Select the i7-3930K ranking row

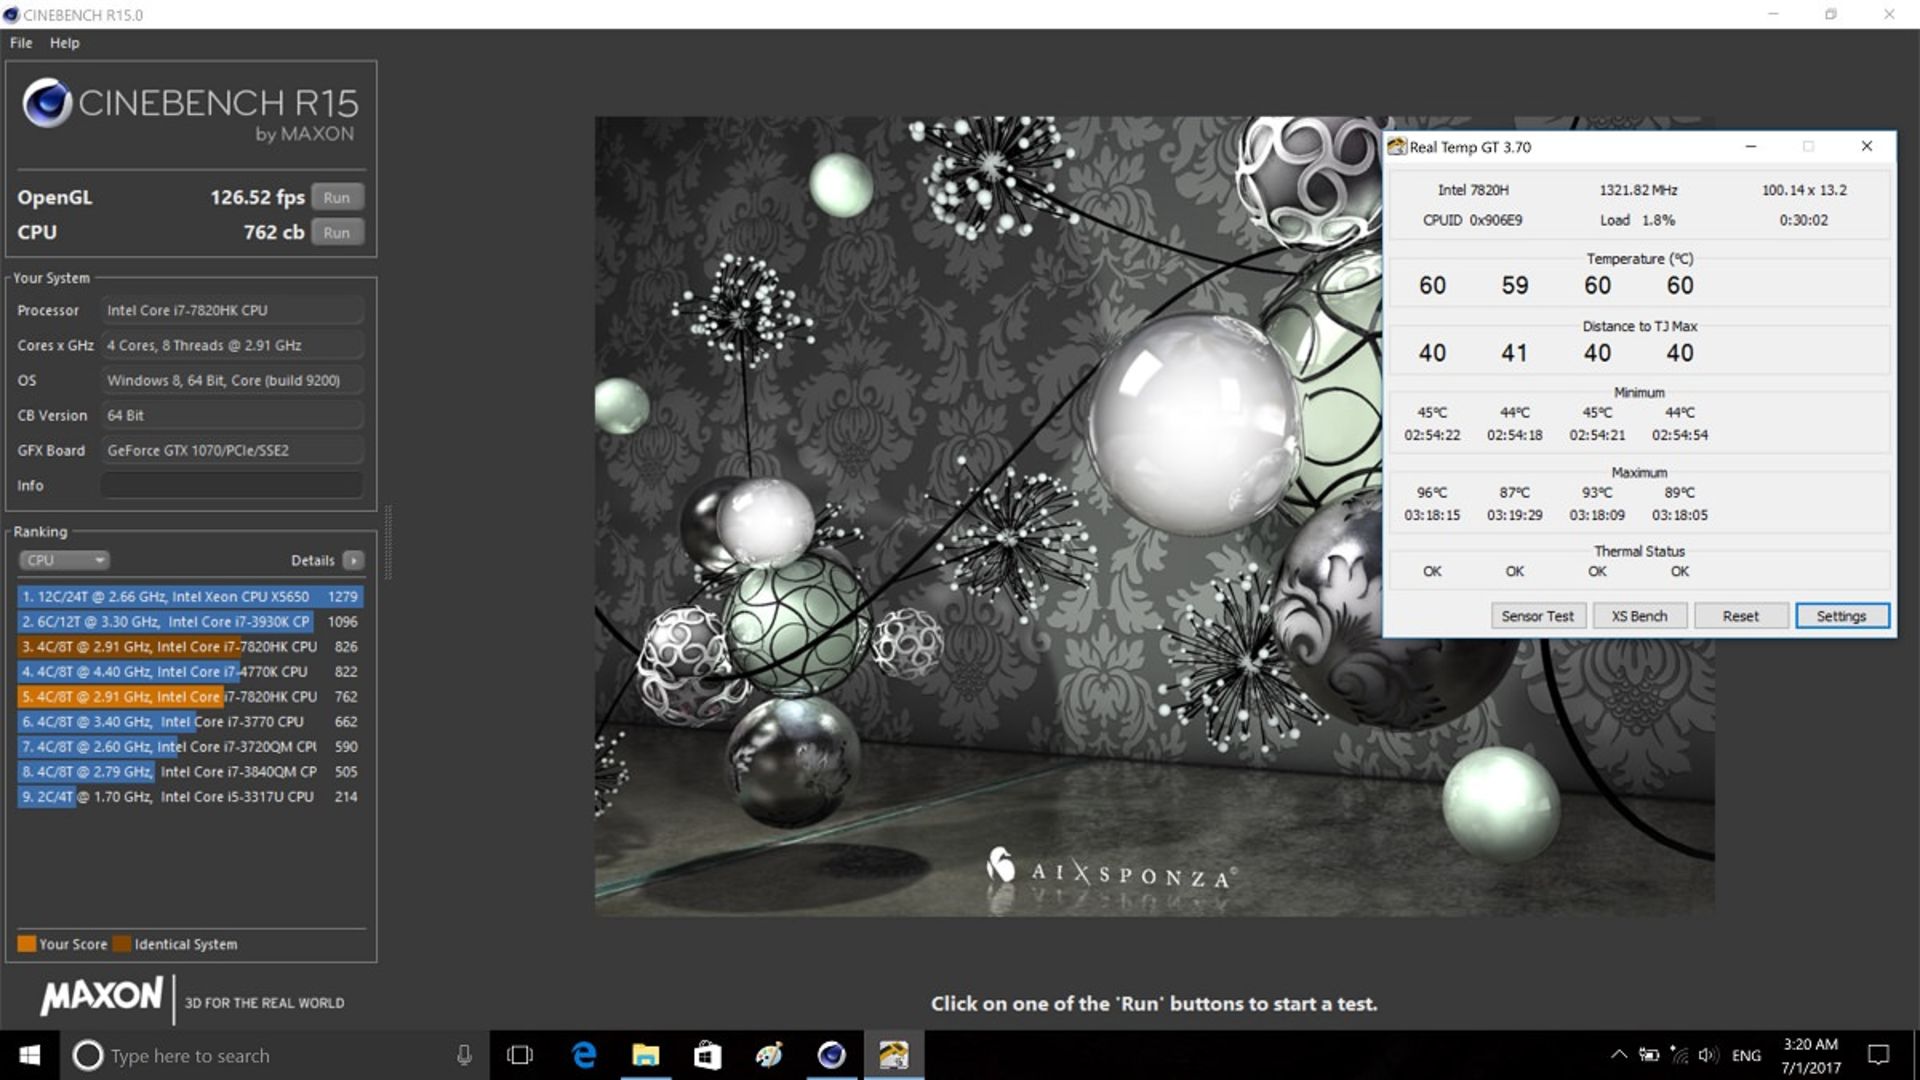(x=190, y=621)
